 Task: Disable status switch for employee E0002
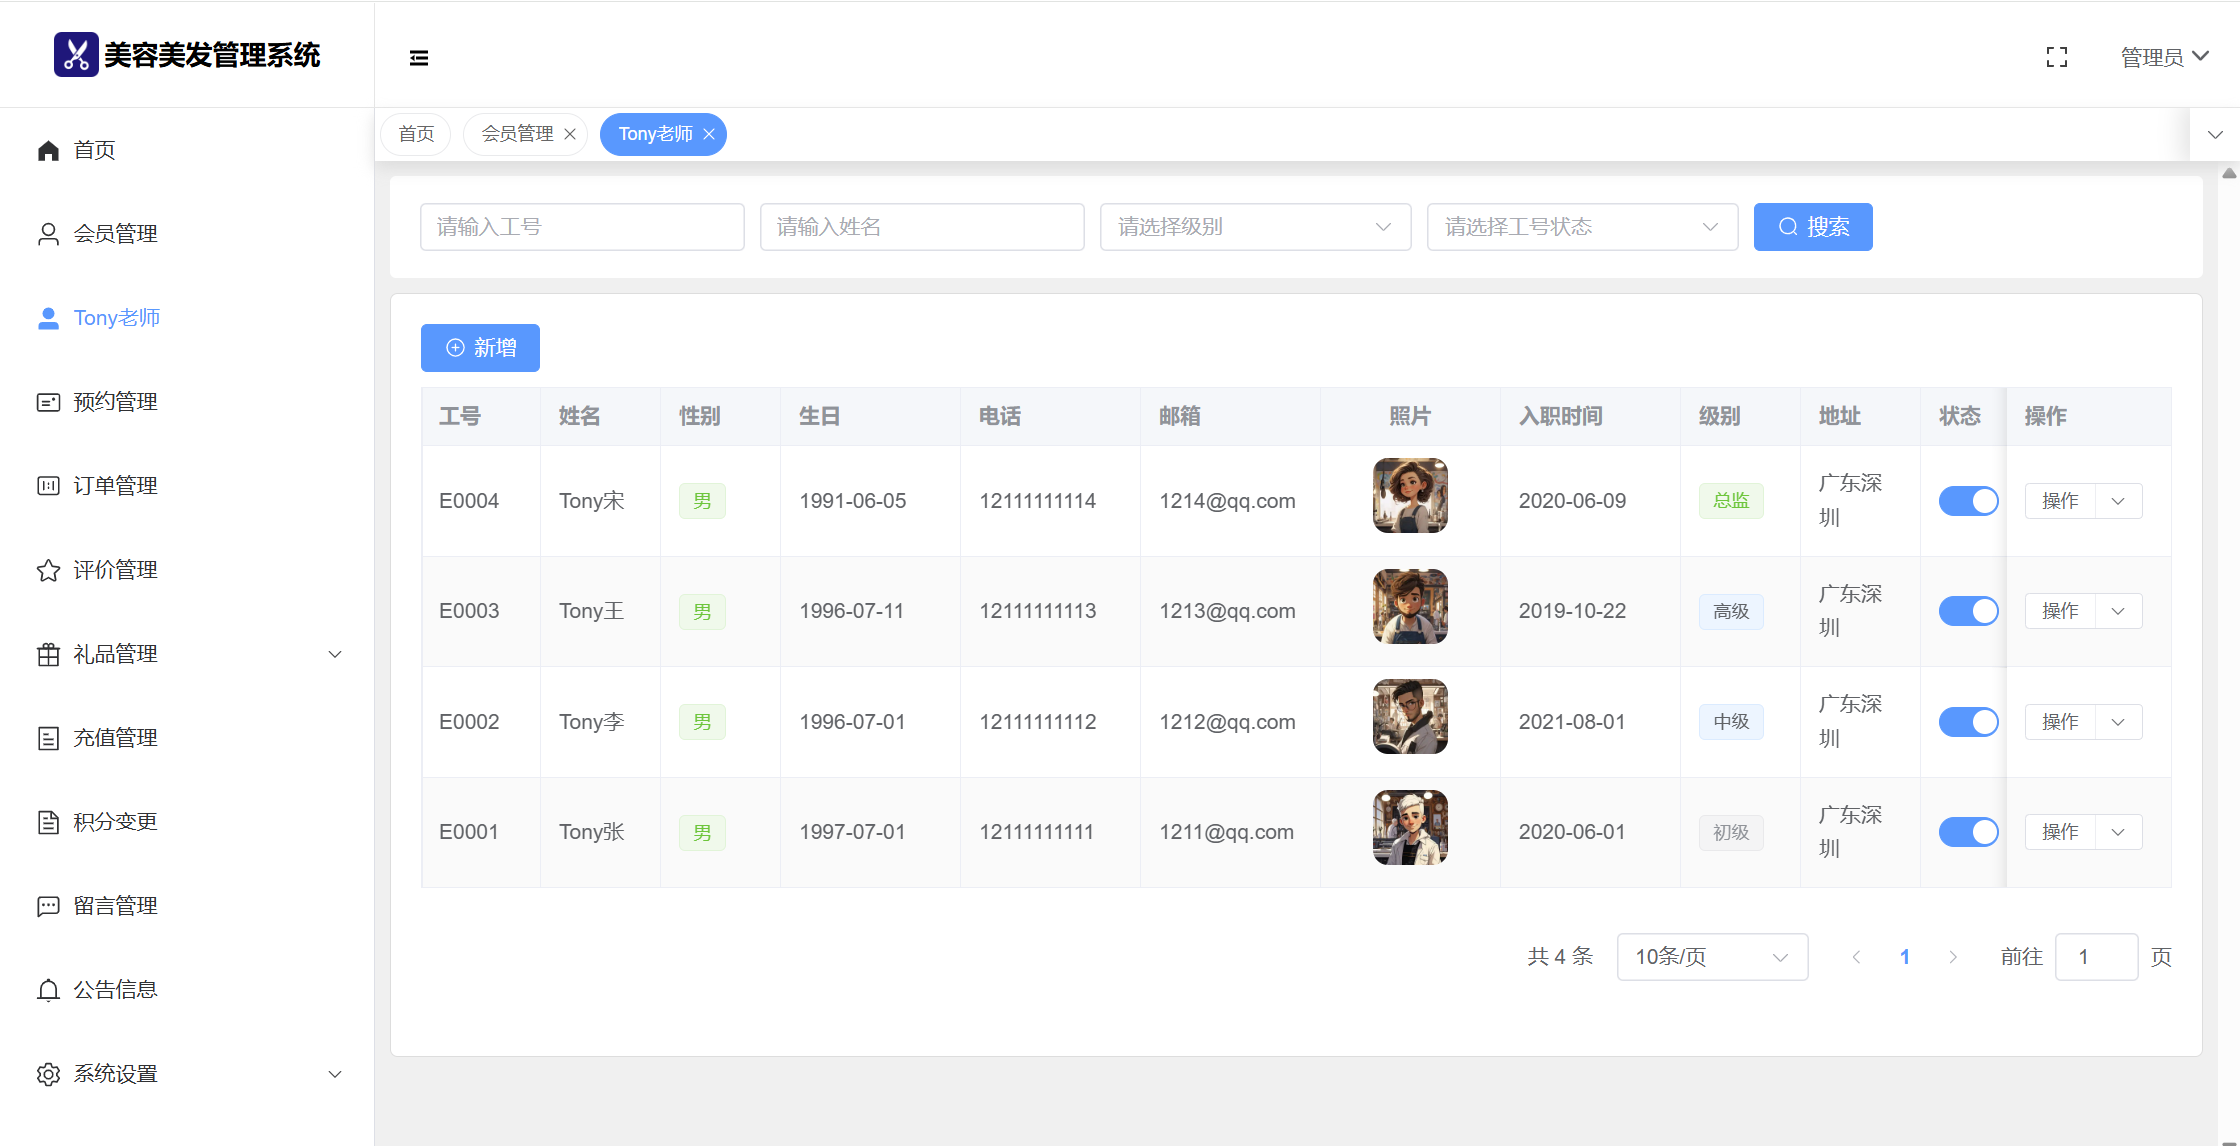click(x=1968, y=722)
